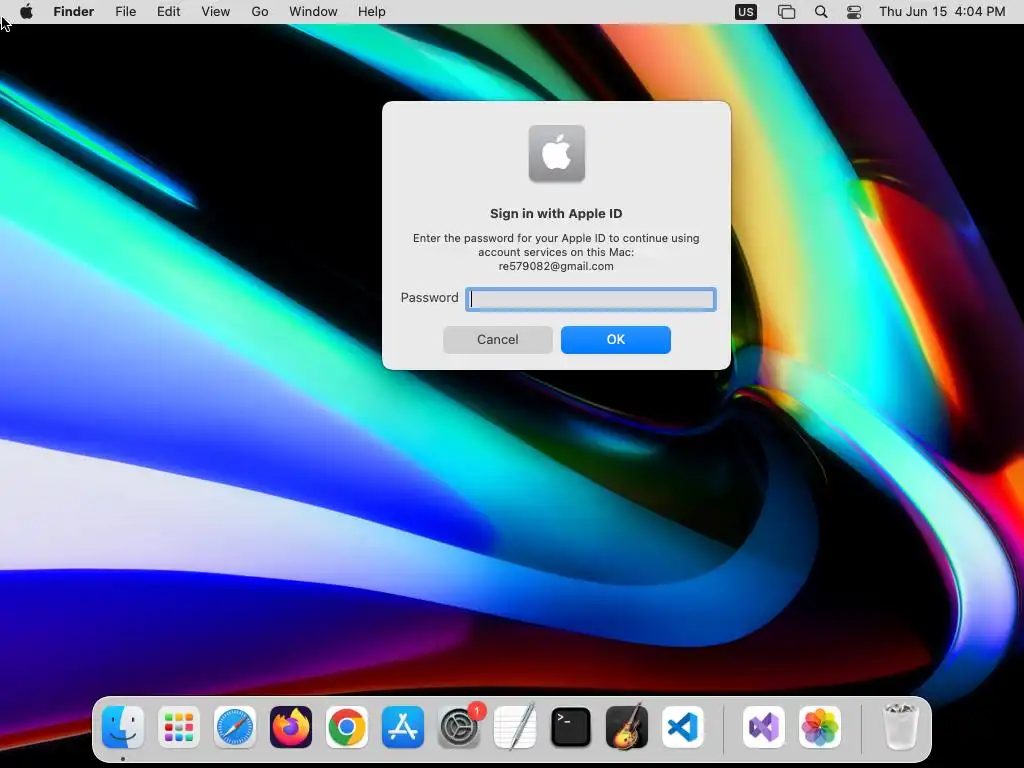Open the Apple menu
1024x768 pixels.
27,11
